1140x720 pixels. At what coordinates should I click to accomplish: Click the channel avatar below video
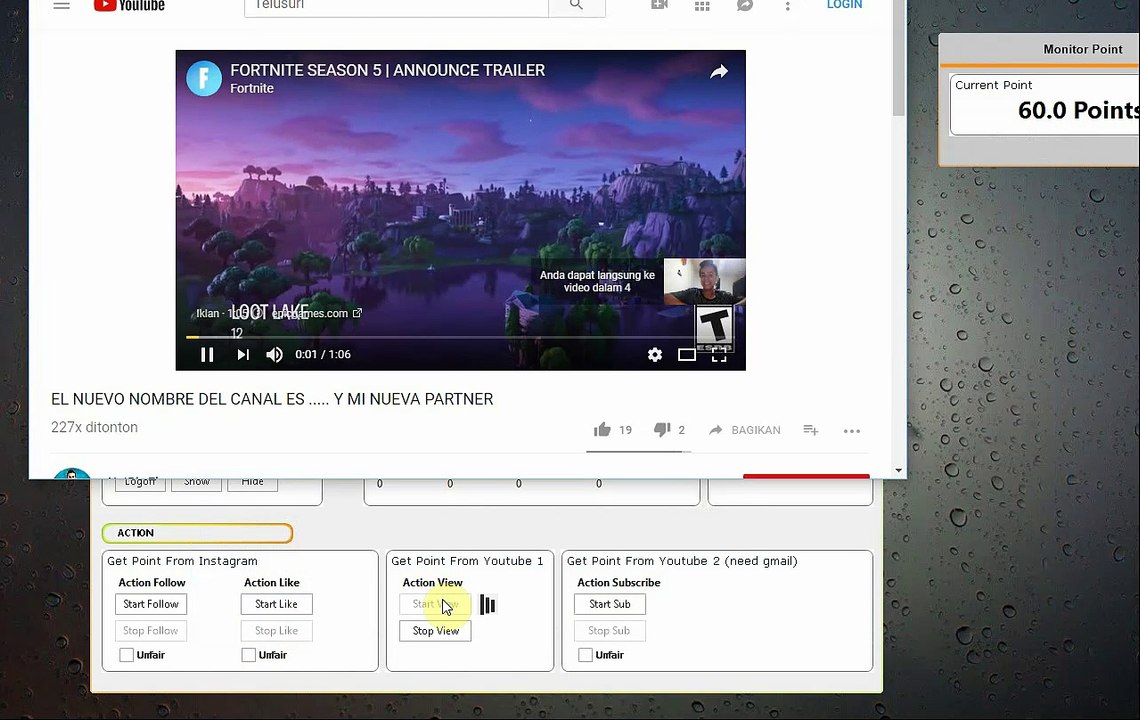[x=72, y=473]
